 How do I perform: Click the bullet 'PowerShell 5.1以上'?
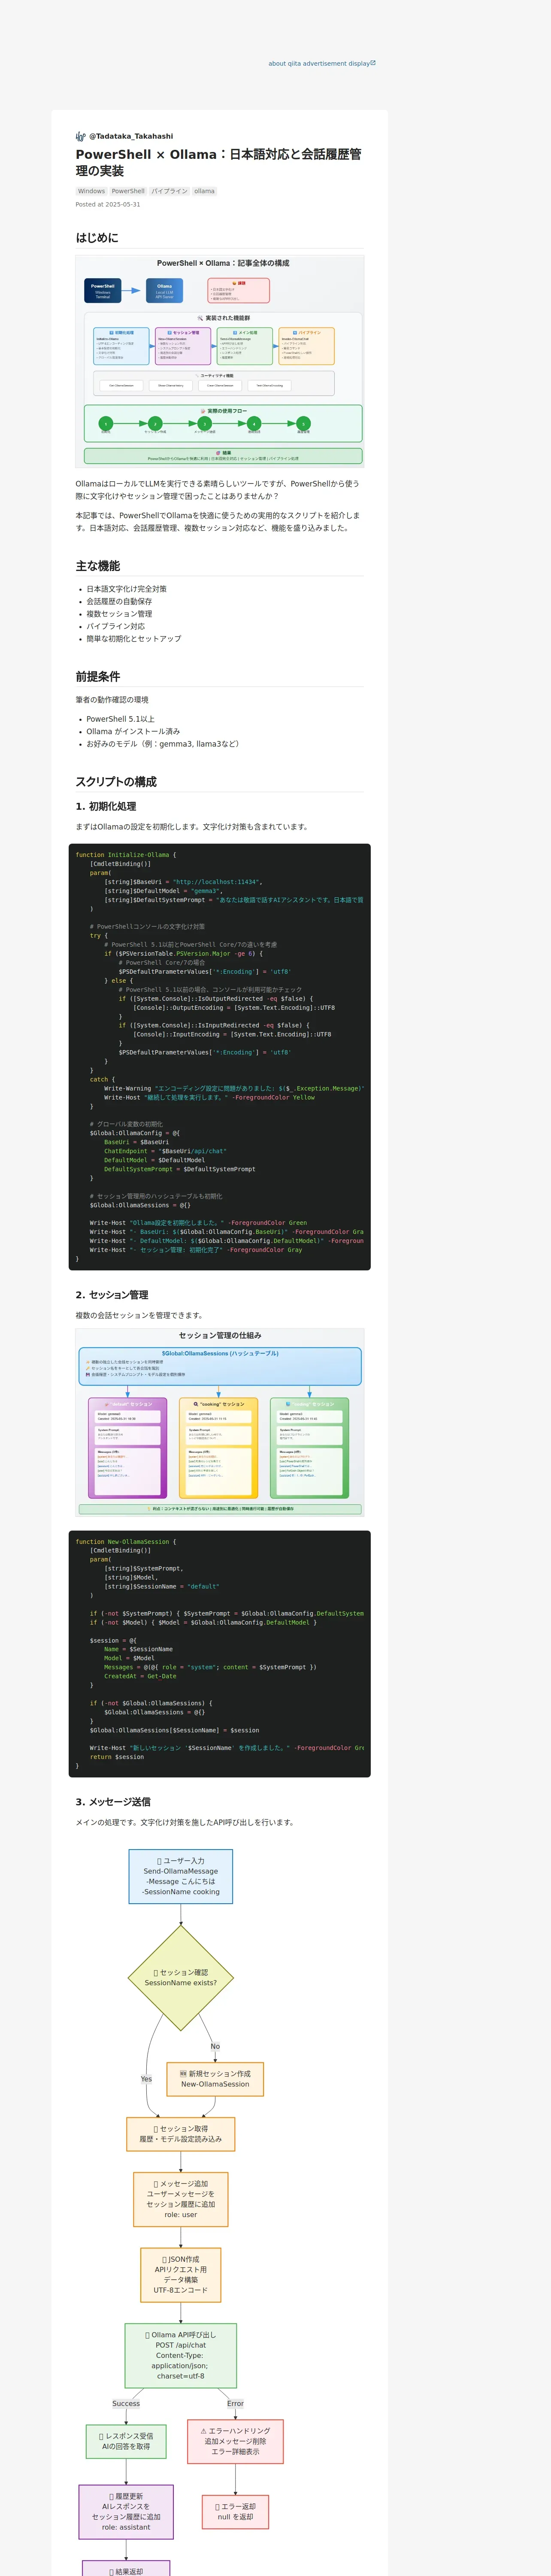pyautogui.click(x=121, y=719)
